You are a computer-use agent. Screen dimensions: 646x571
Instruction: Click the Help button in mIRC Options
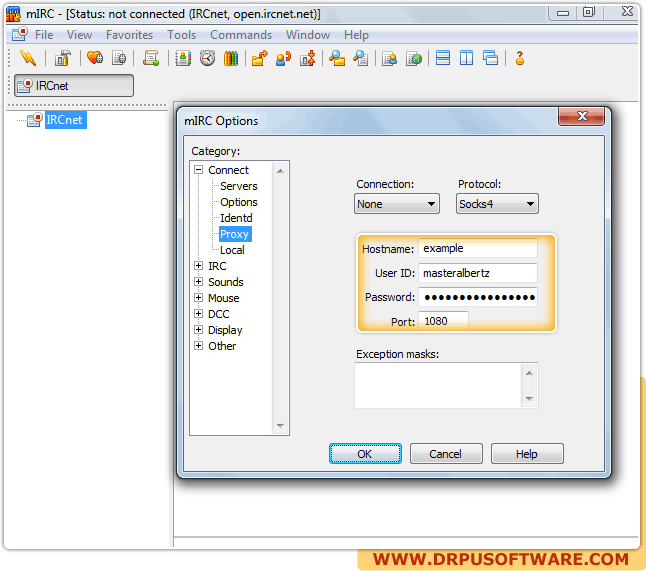(527, 454)
